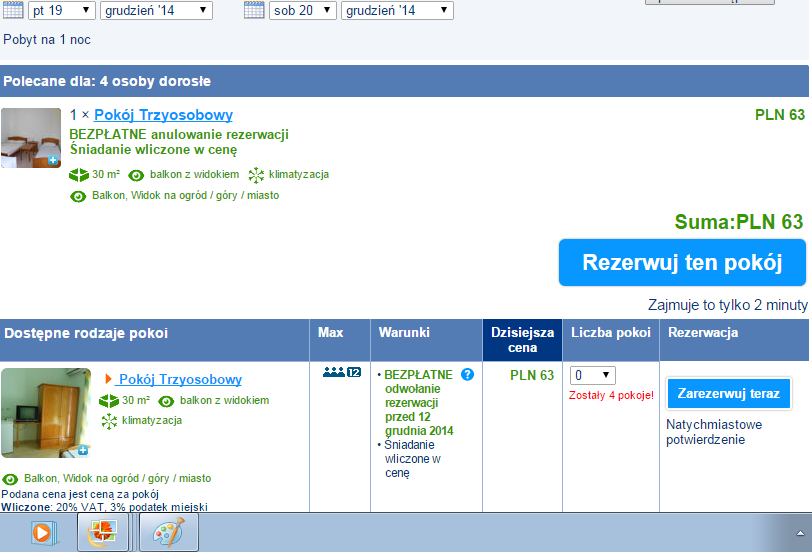The image size is (812, 552).
Task: Open check-out month dropdown grudzień '14
Action: click(397, 10)
